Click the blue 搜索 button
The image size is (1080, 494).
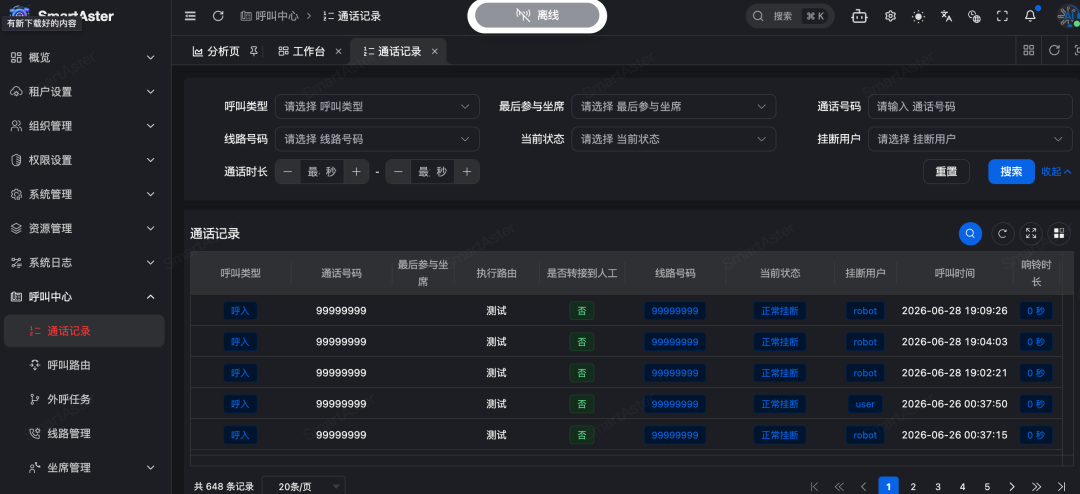pos(1011,172)
